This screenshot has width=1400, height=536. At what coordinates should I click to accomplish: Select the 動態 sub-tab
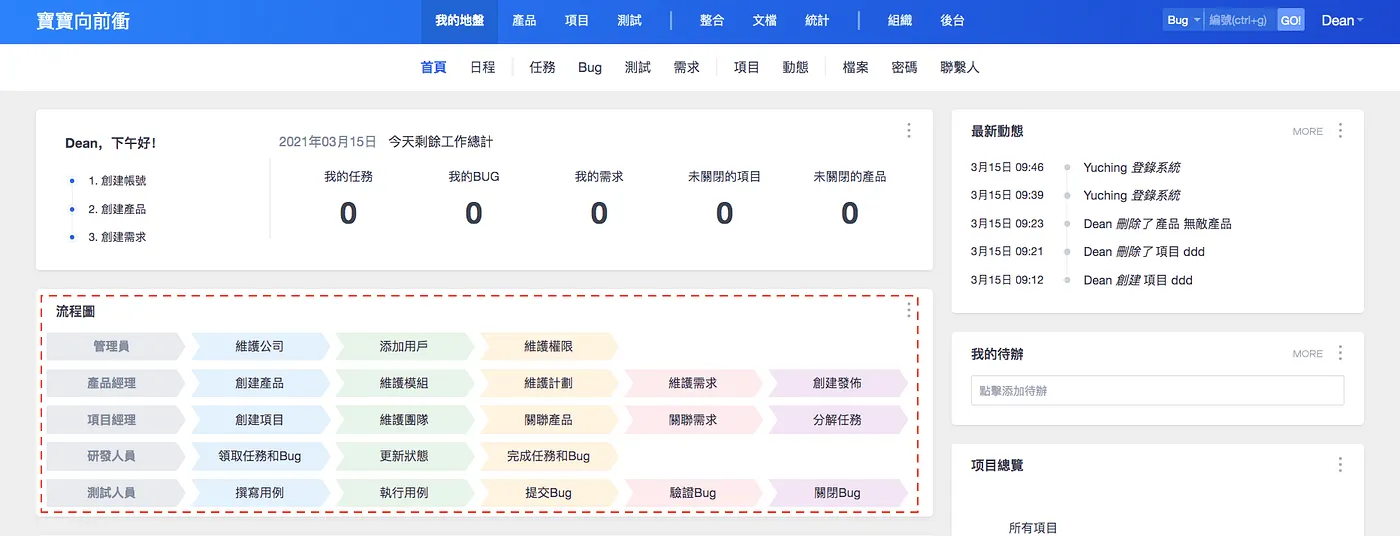click(x=796, y=67)
